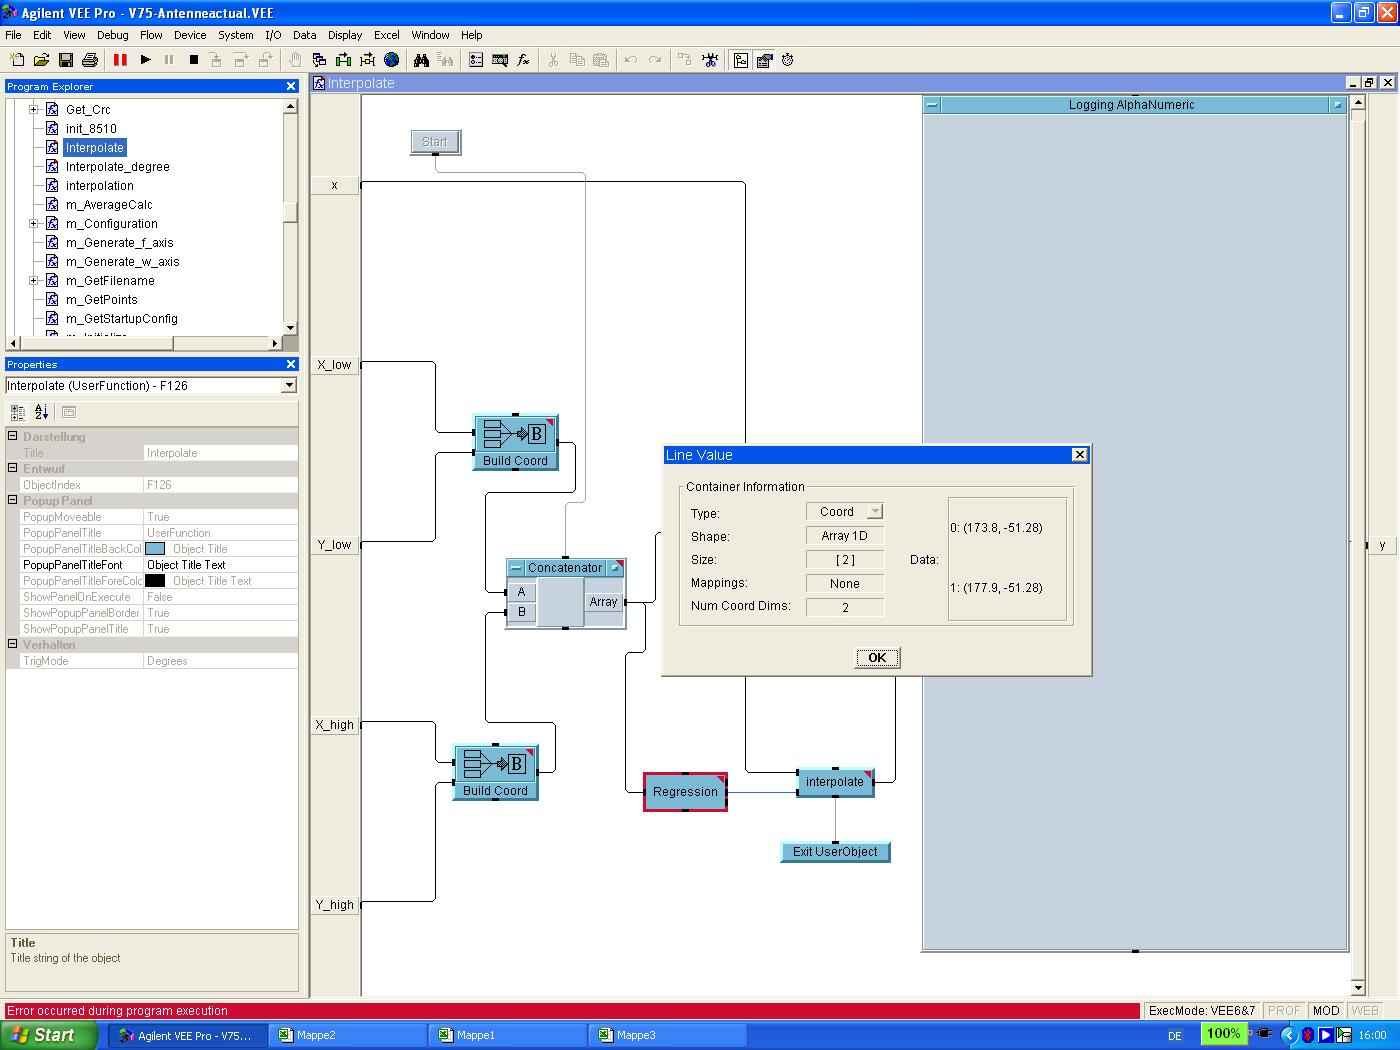The image size is (1400, 1050).
Task: Click the Save diskette icon in toolbar
Action: (66, 60)
